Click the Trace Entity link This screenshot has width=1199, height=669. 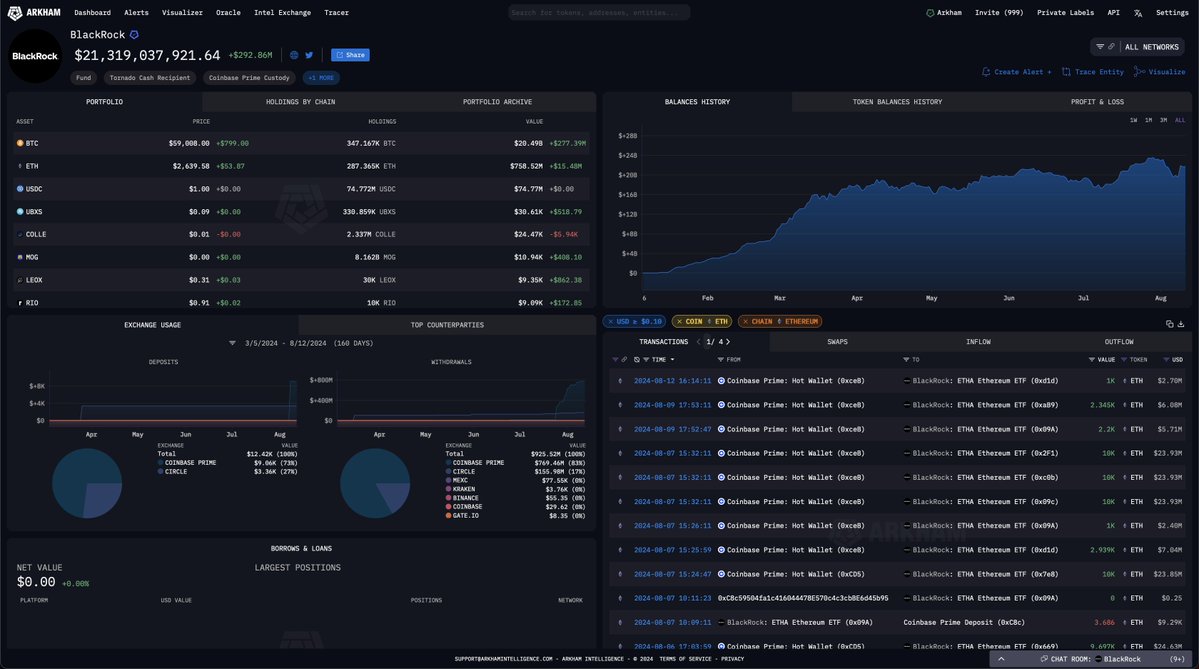click(1093, 72)
